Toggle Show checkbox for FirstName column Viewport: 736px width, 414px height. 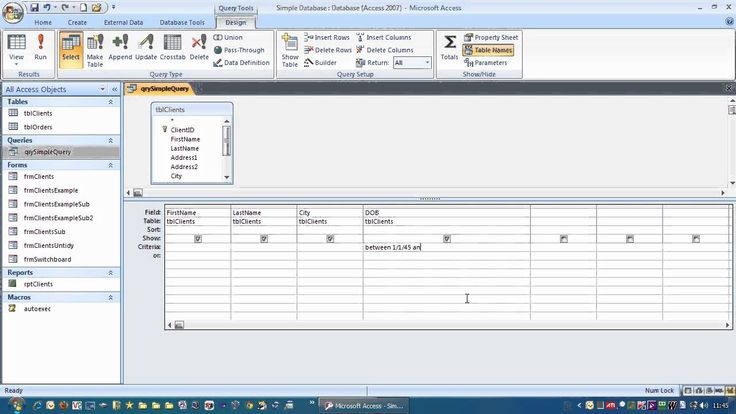(198, 239)
